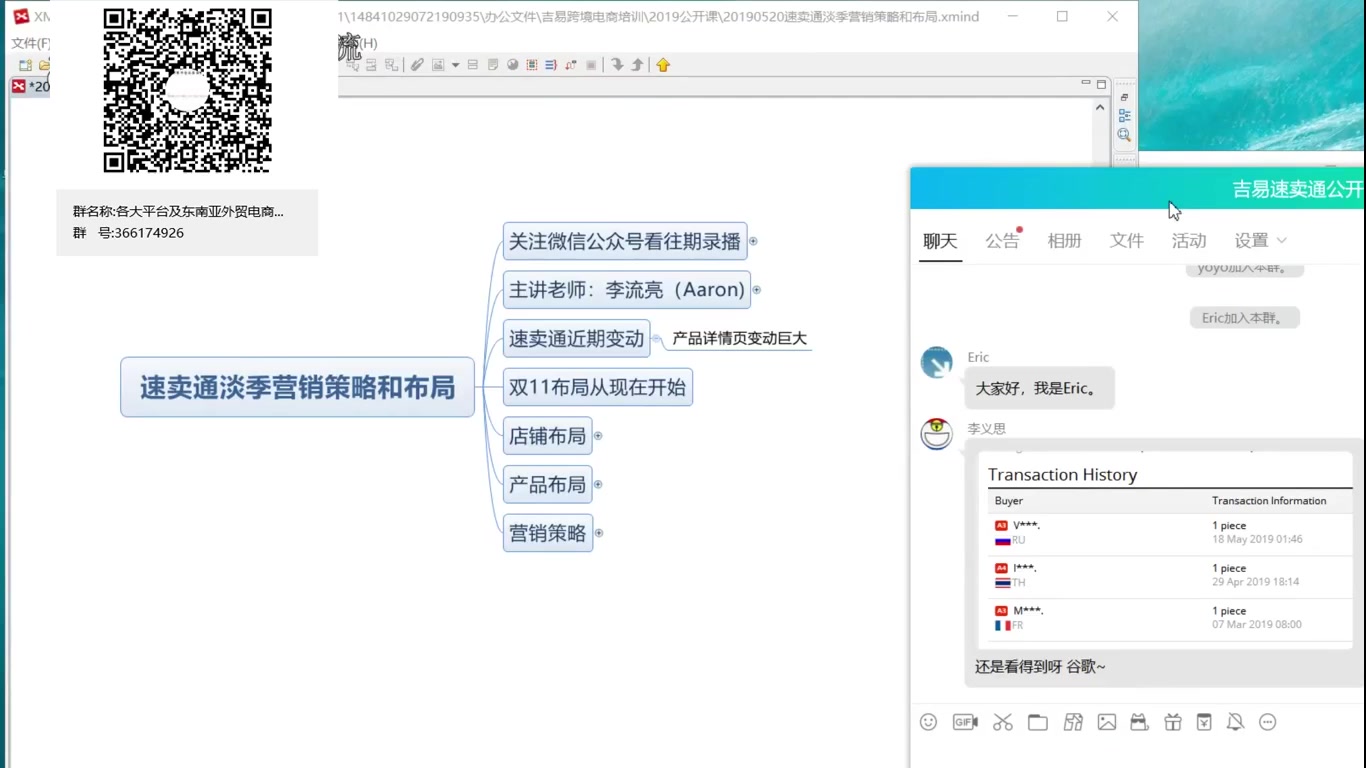This screenshot has width=1366, height=768.
Task: Click the up arrow of the canvas scrollbar
Action: point(1100,107)
